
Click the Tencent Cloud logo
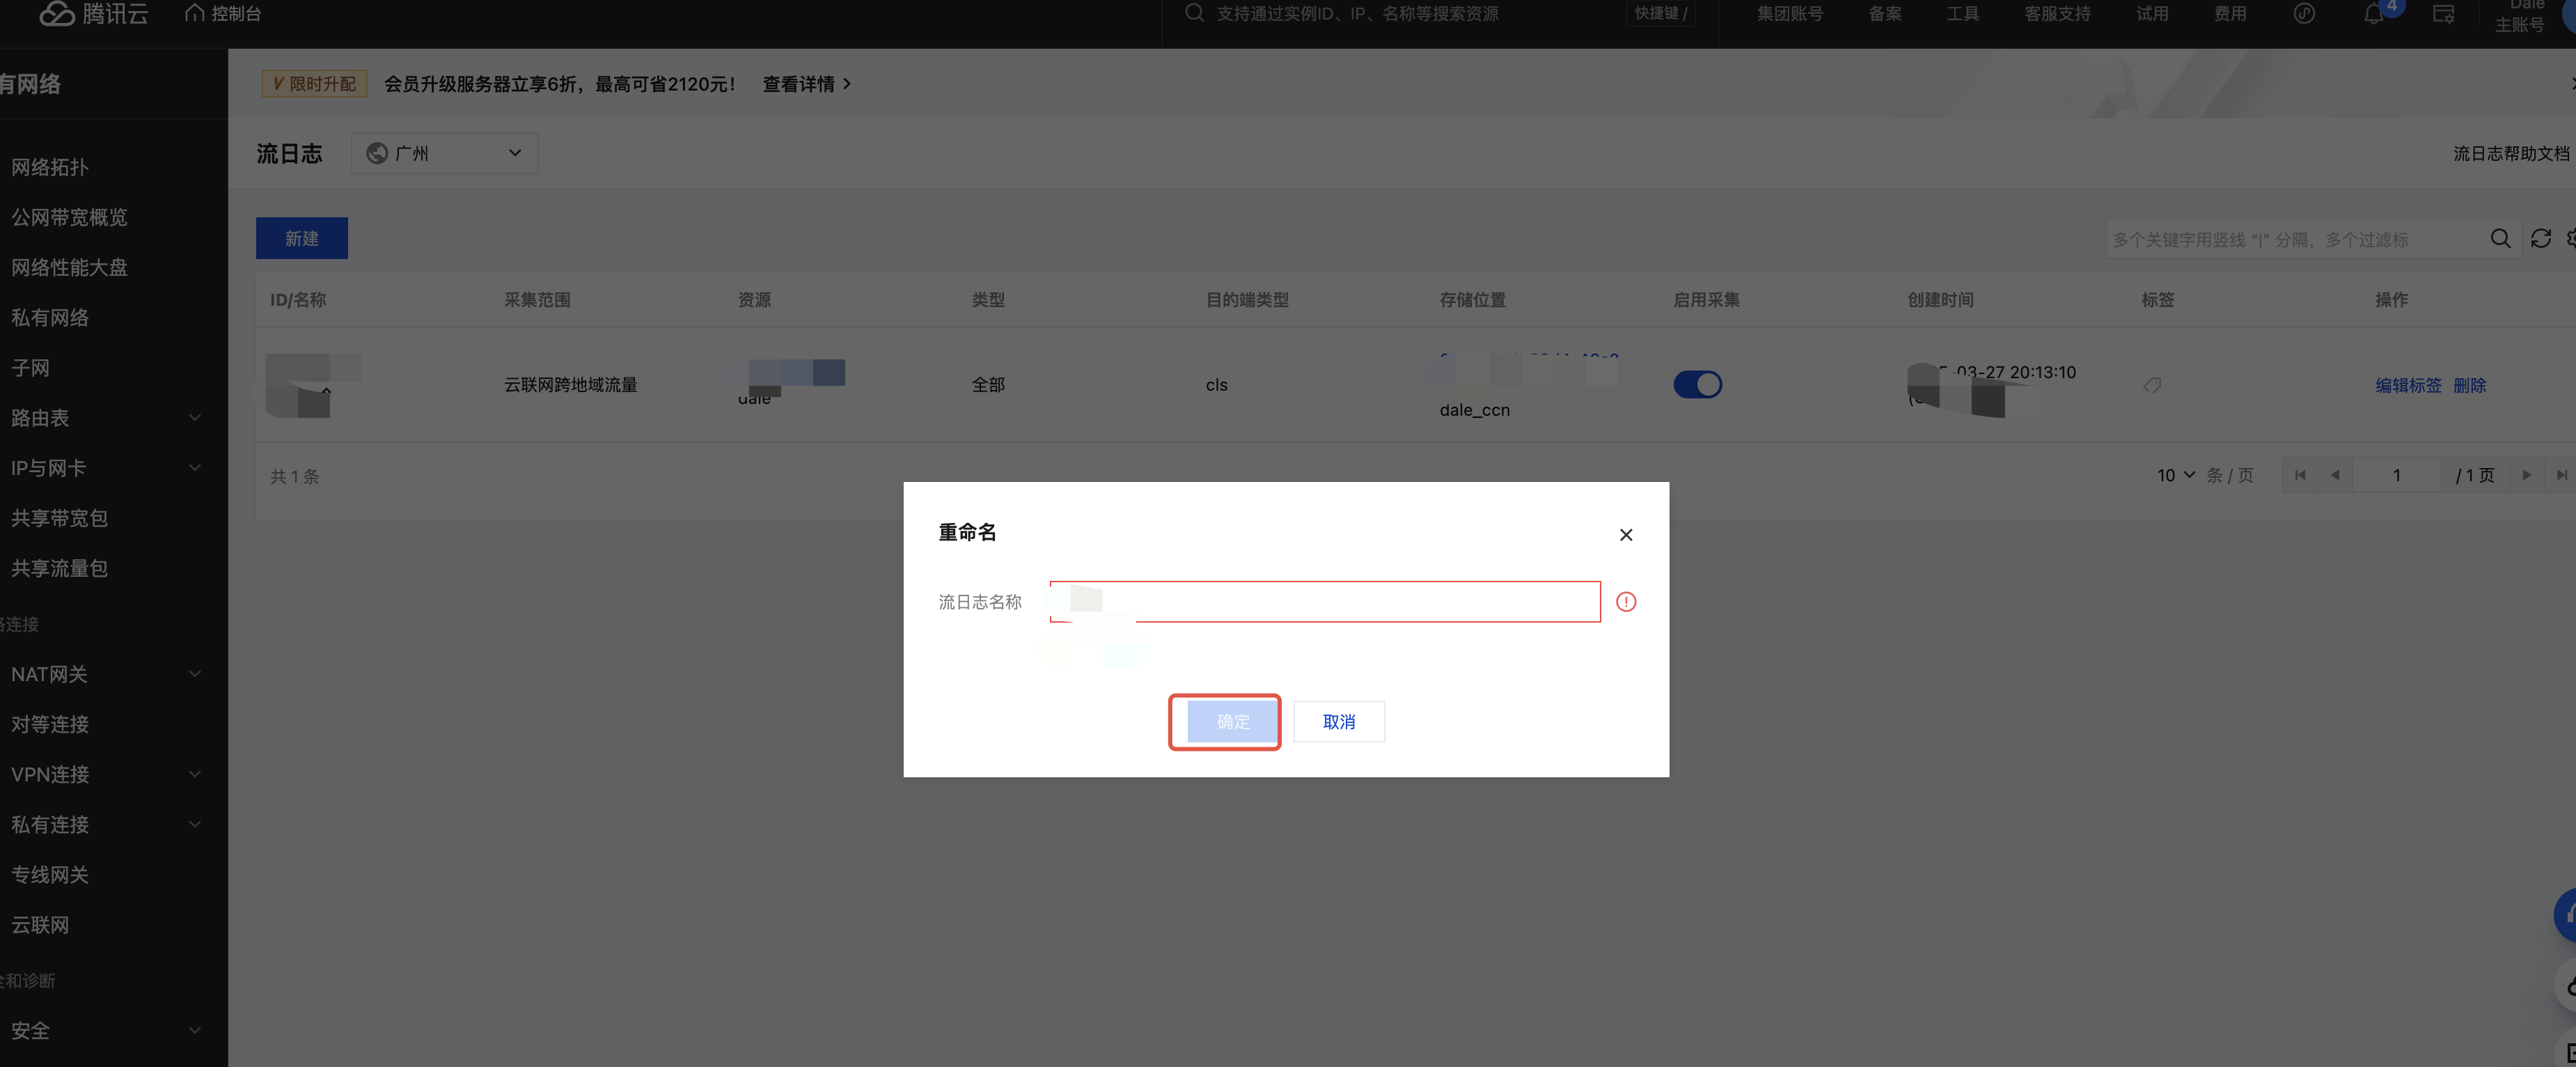coord(94,13)
